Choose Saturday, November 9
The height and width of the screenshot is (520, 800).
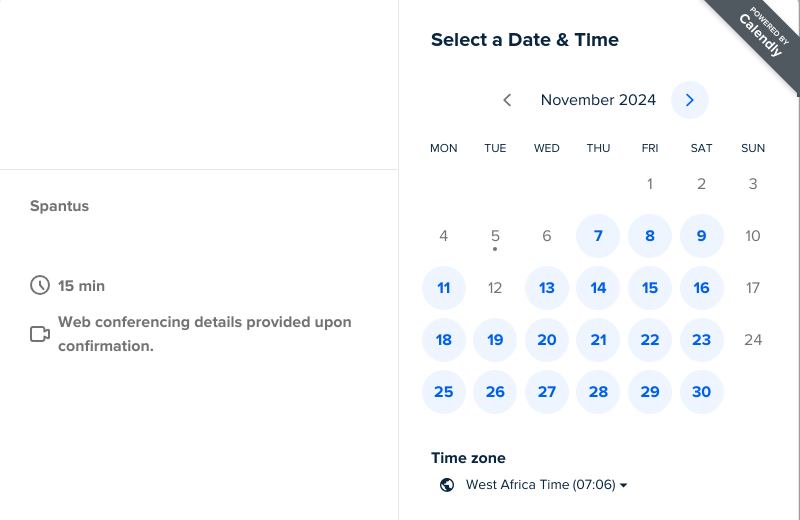tap(702, 236)
